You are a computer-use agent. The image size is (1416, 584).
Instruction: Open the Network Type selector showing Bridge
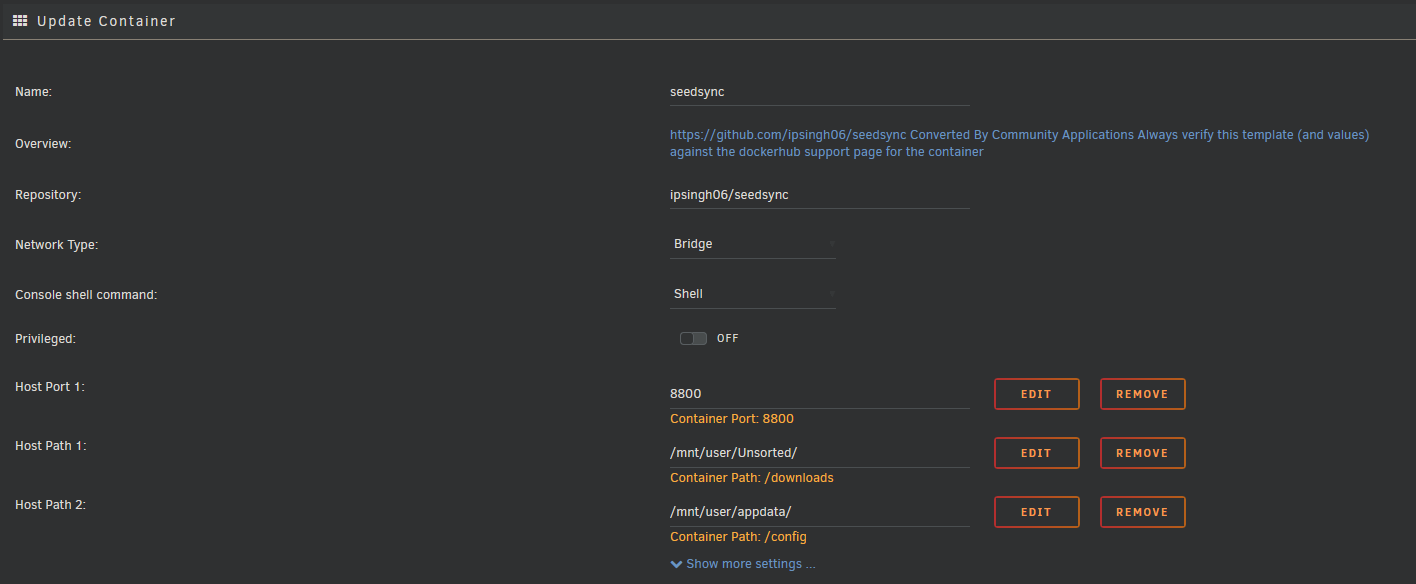(x=750, y=243)
